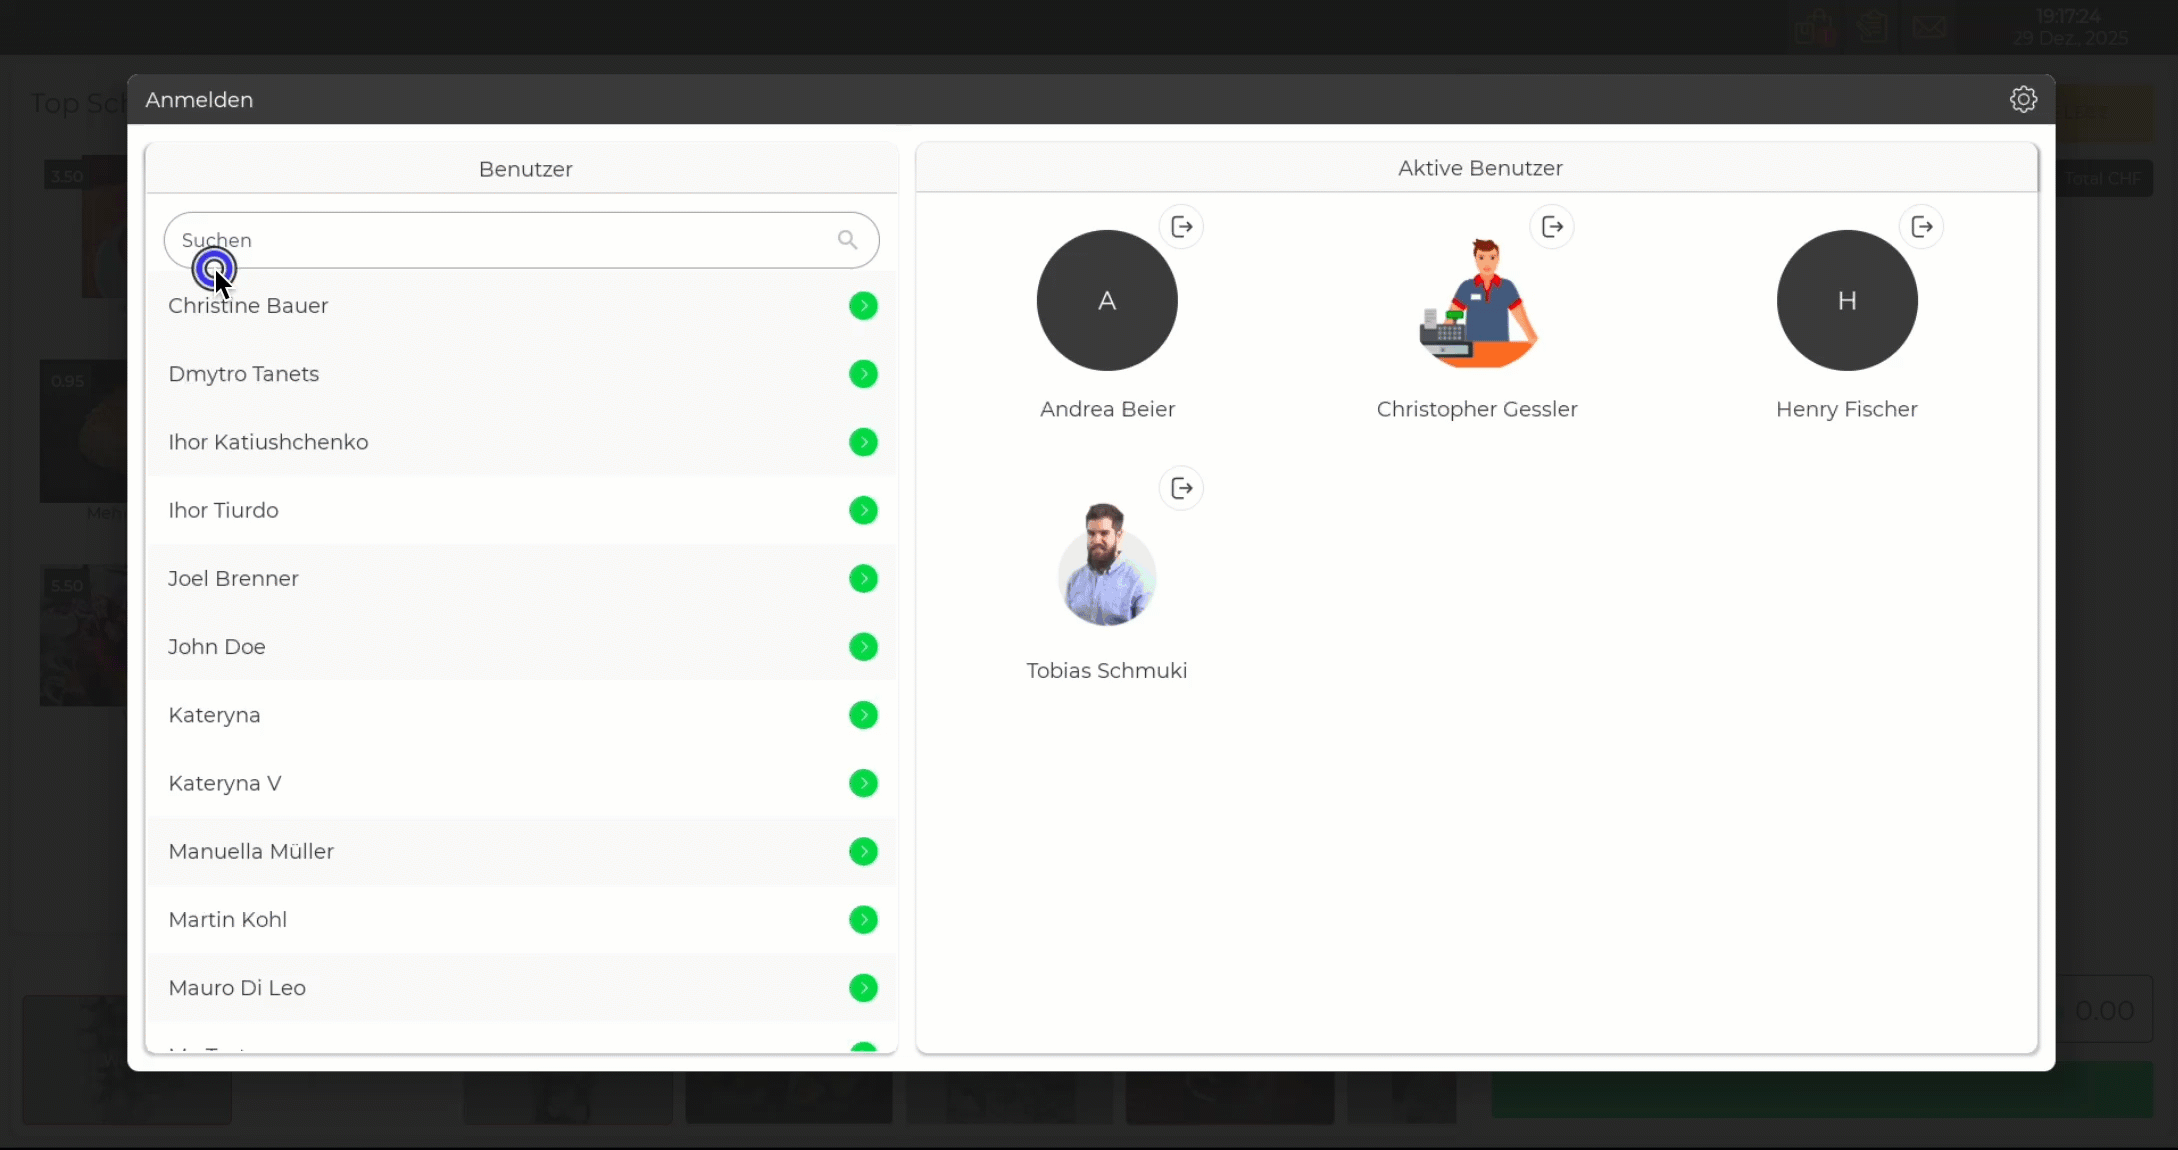Select Kateryna V user entry
This screenshot has height=1150, width=2178.
click(225, 783)
